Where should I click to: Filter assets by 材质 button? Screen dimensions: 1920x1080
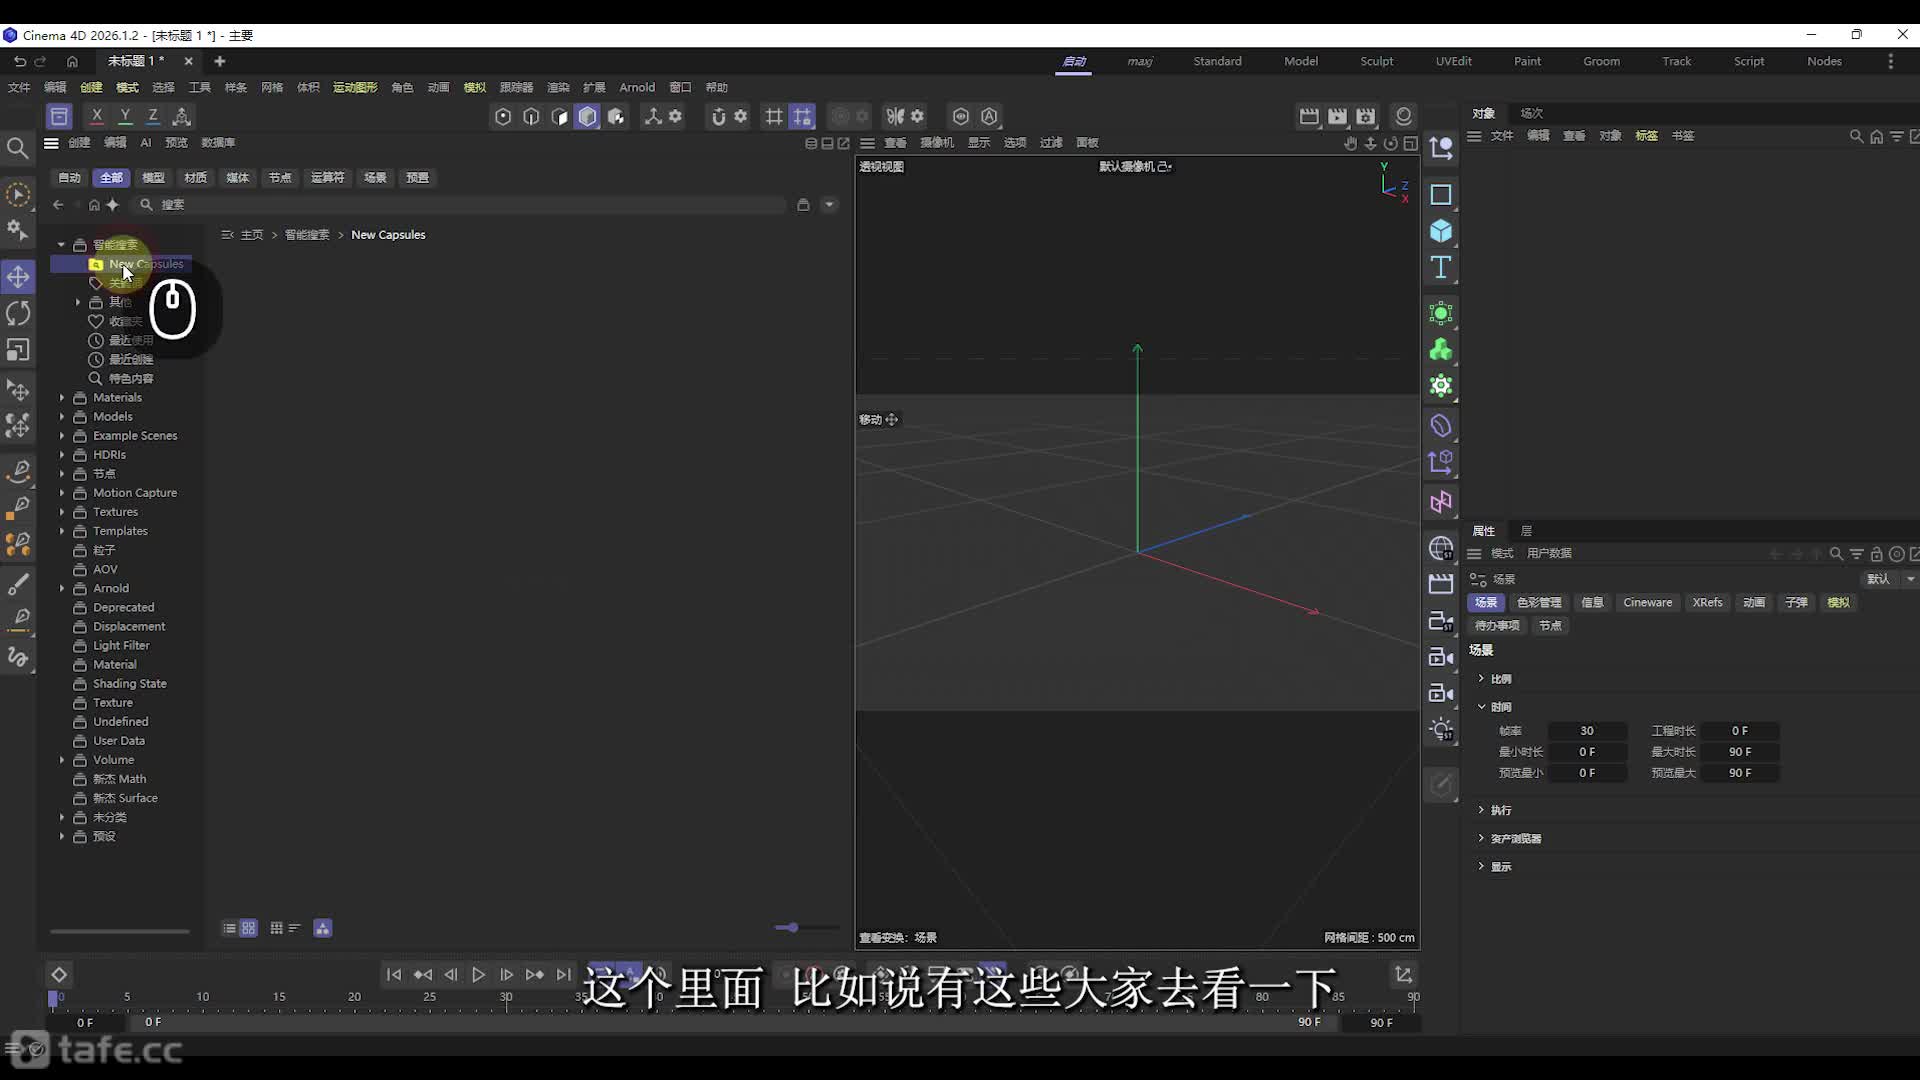click(x=196, y=178)
